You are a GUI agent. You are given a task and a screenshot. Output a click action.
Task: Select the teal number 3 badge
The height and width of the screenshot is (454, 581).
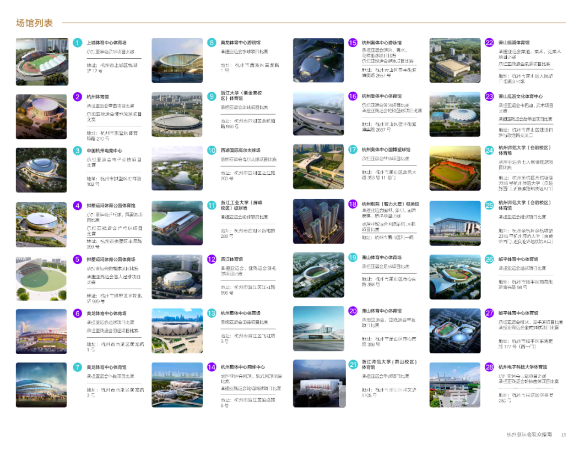tap(77, 150)
